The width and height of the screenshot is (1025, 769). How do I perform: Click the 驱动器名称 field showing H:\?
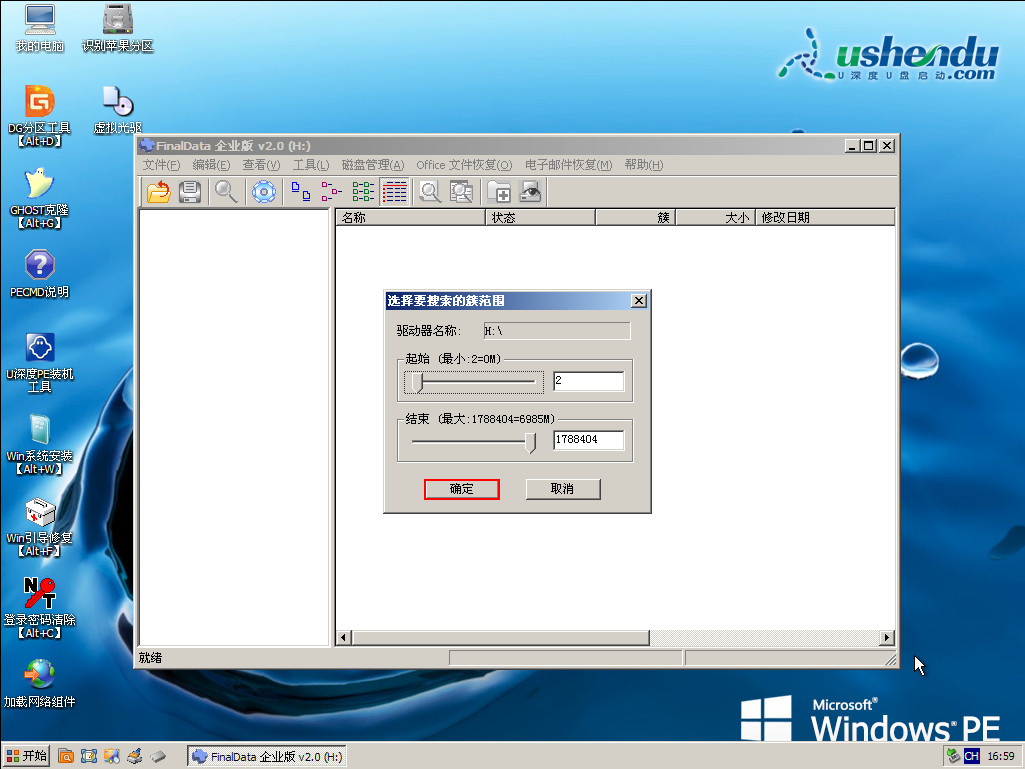pyautogui.click(x=557, y=331)
